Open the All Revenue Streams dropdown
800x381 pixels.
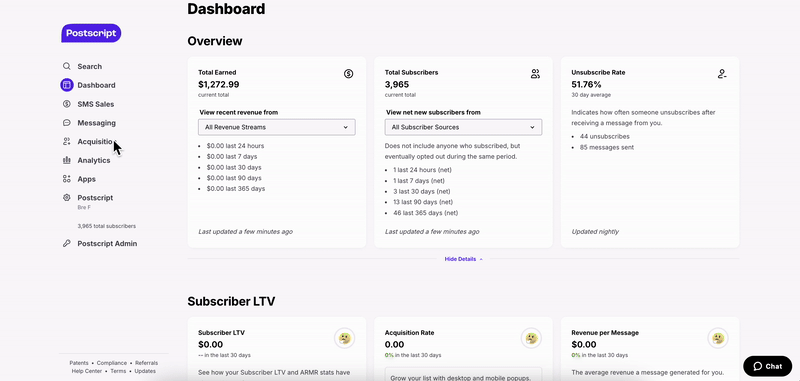(277, 127)
